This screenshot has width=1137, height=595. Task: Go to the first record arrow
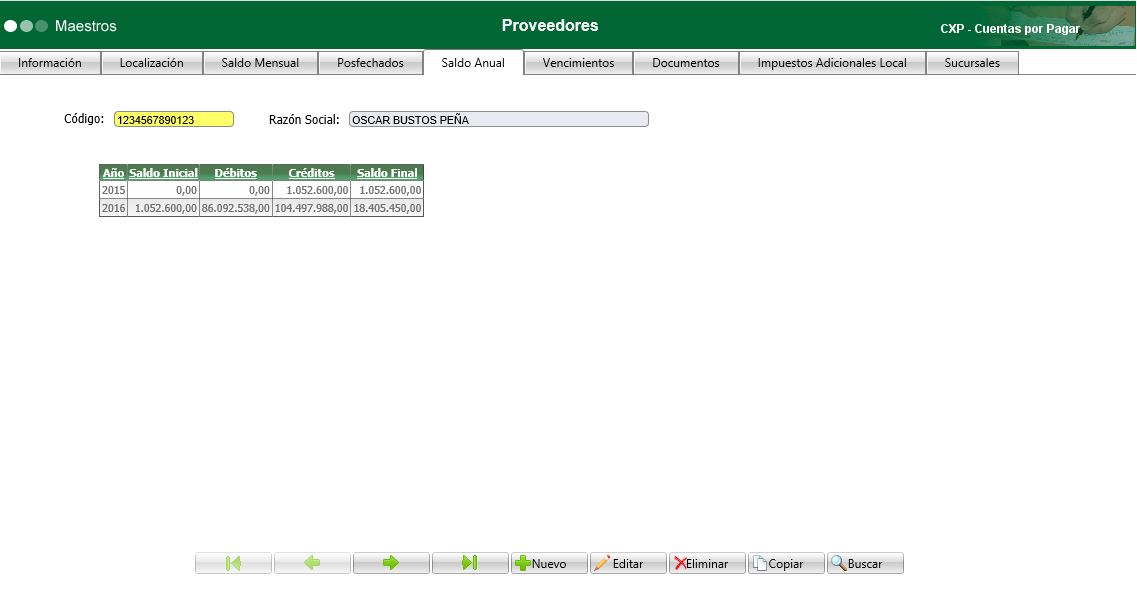pyautogui.click(x=233, y=563)
